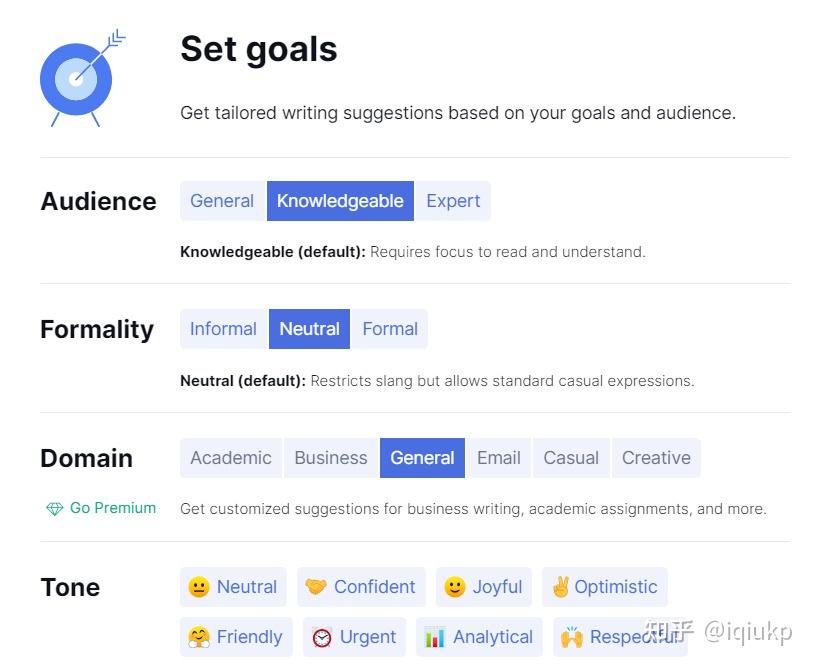The image size is (813, 667).
Task: Select the Neutral face emoji tone
Action: [233, 587]
